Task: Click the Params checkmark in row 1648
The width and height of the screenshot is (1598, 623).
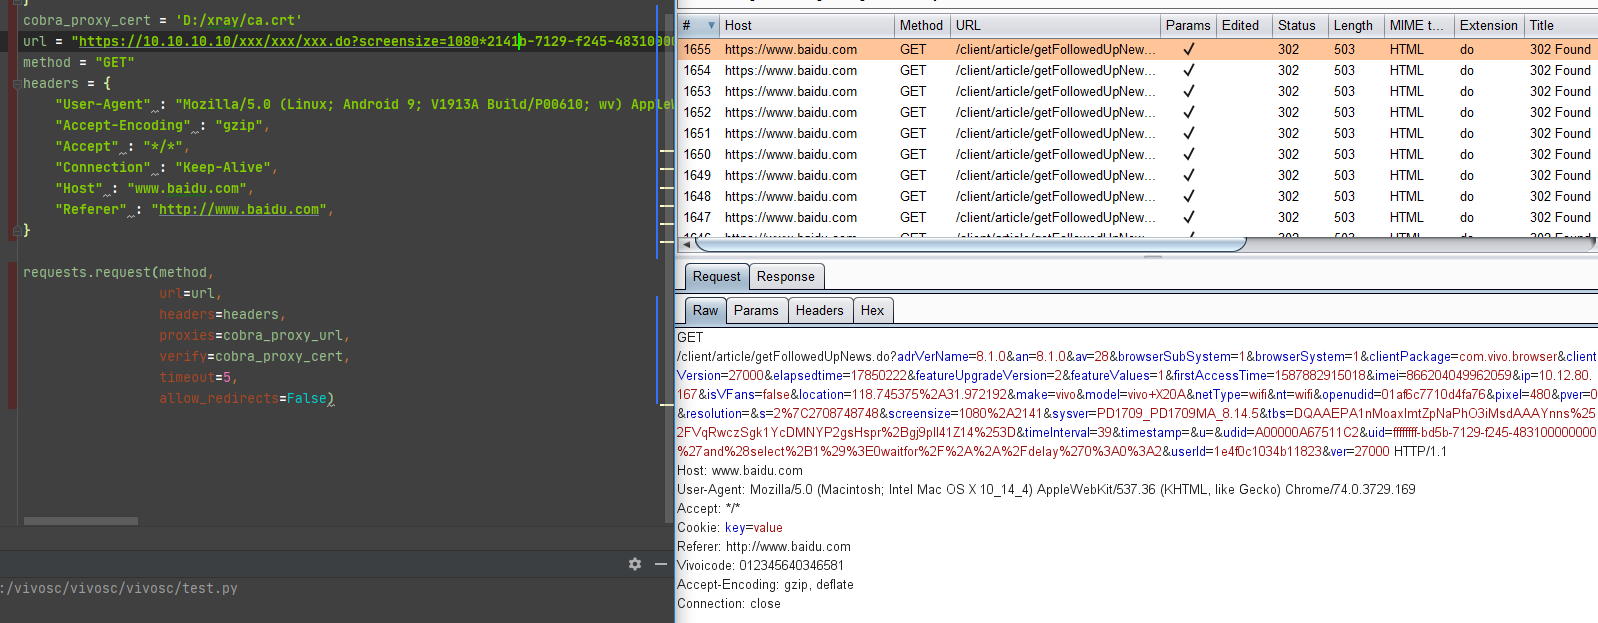Action: pyautogui.click(x=1189, y=196)
